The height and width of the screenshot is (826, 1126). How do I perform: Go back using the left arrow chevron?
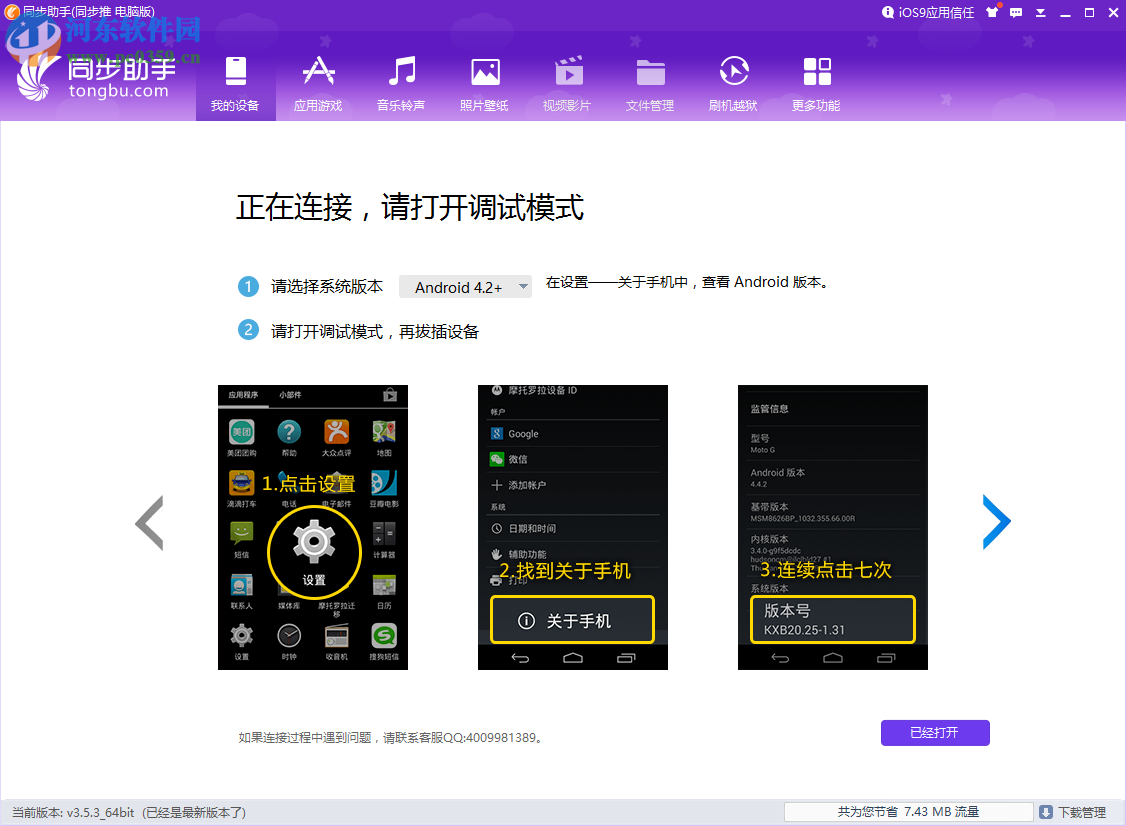[x=149, y=522]
